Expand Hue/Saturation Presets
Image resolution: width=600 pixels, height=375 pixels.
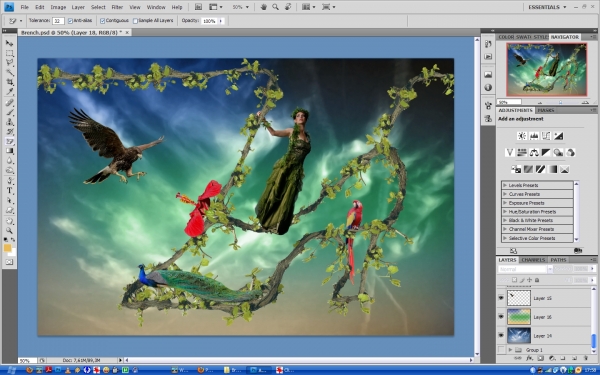click(505, 212)
